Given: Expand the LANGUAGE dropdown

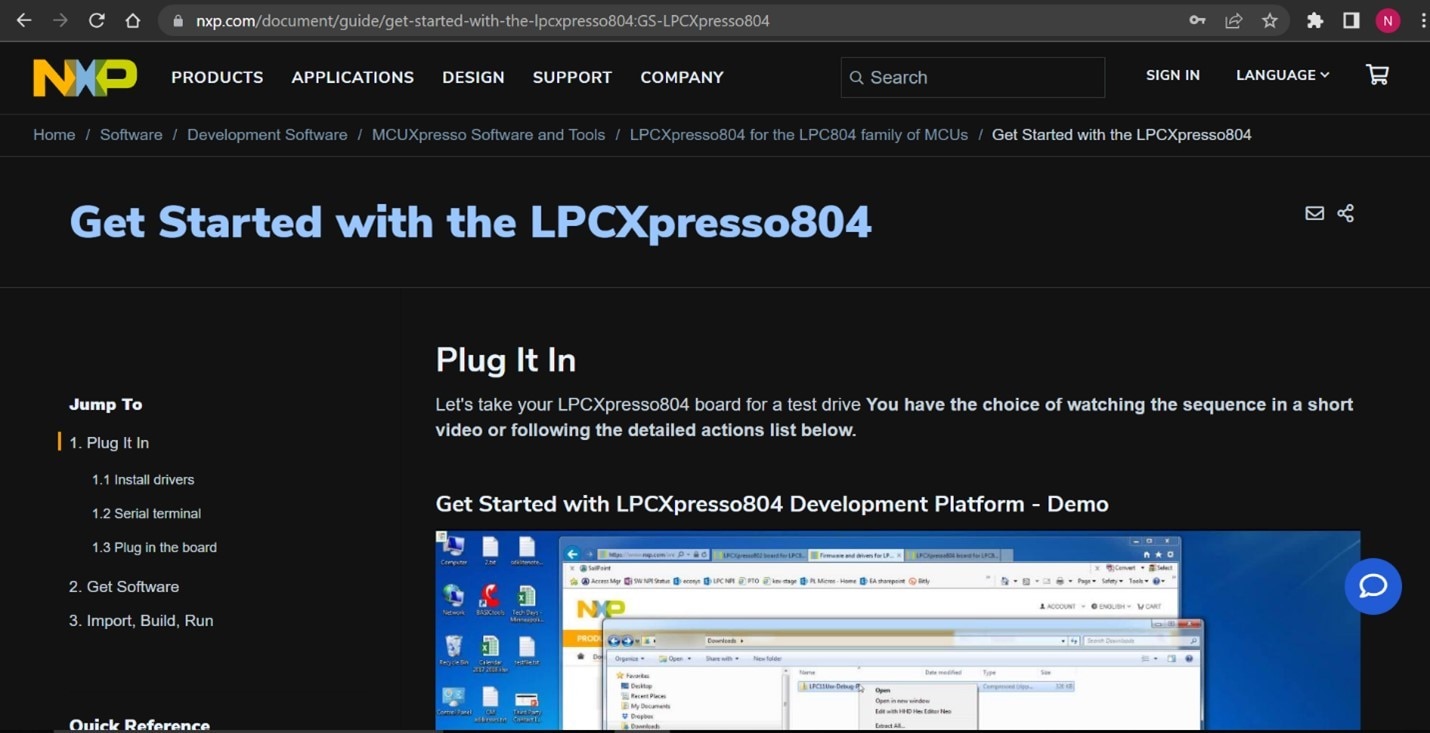Looking at the screenshot, I should click(x=1282, y=75).
